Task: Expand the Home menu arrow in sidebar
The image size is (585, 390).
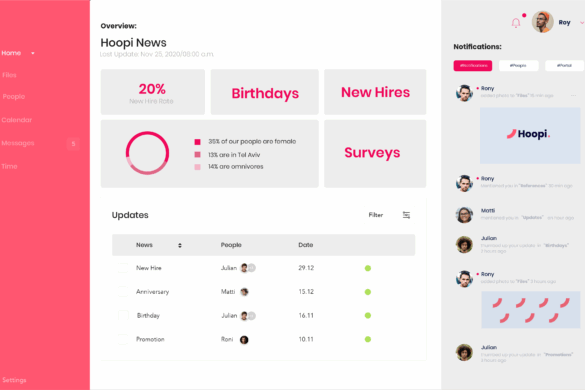Action: pyautogui.click(x=33, y=53)
